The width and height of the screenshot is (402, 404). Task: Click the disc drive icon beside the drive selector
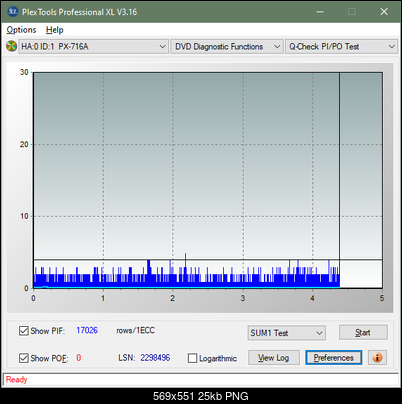tap(11, 46)
